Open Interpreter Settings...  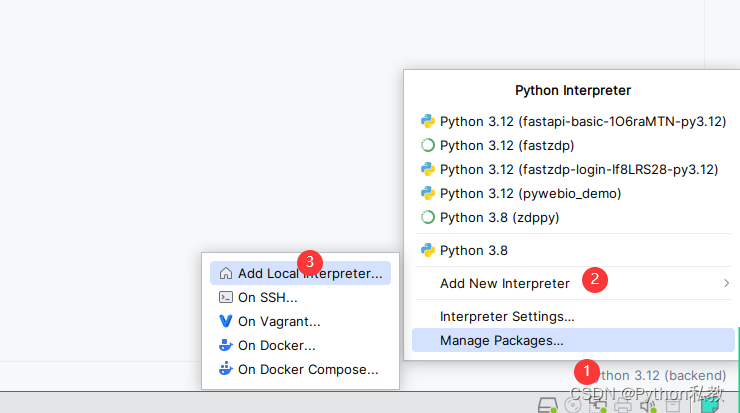[x=573, y=316]
